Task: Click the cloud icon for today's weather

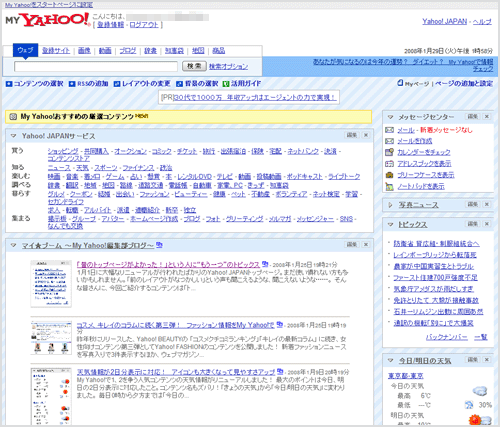Action: 480,391
